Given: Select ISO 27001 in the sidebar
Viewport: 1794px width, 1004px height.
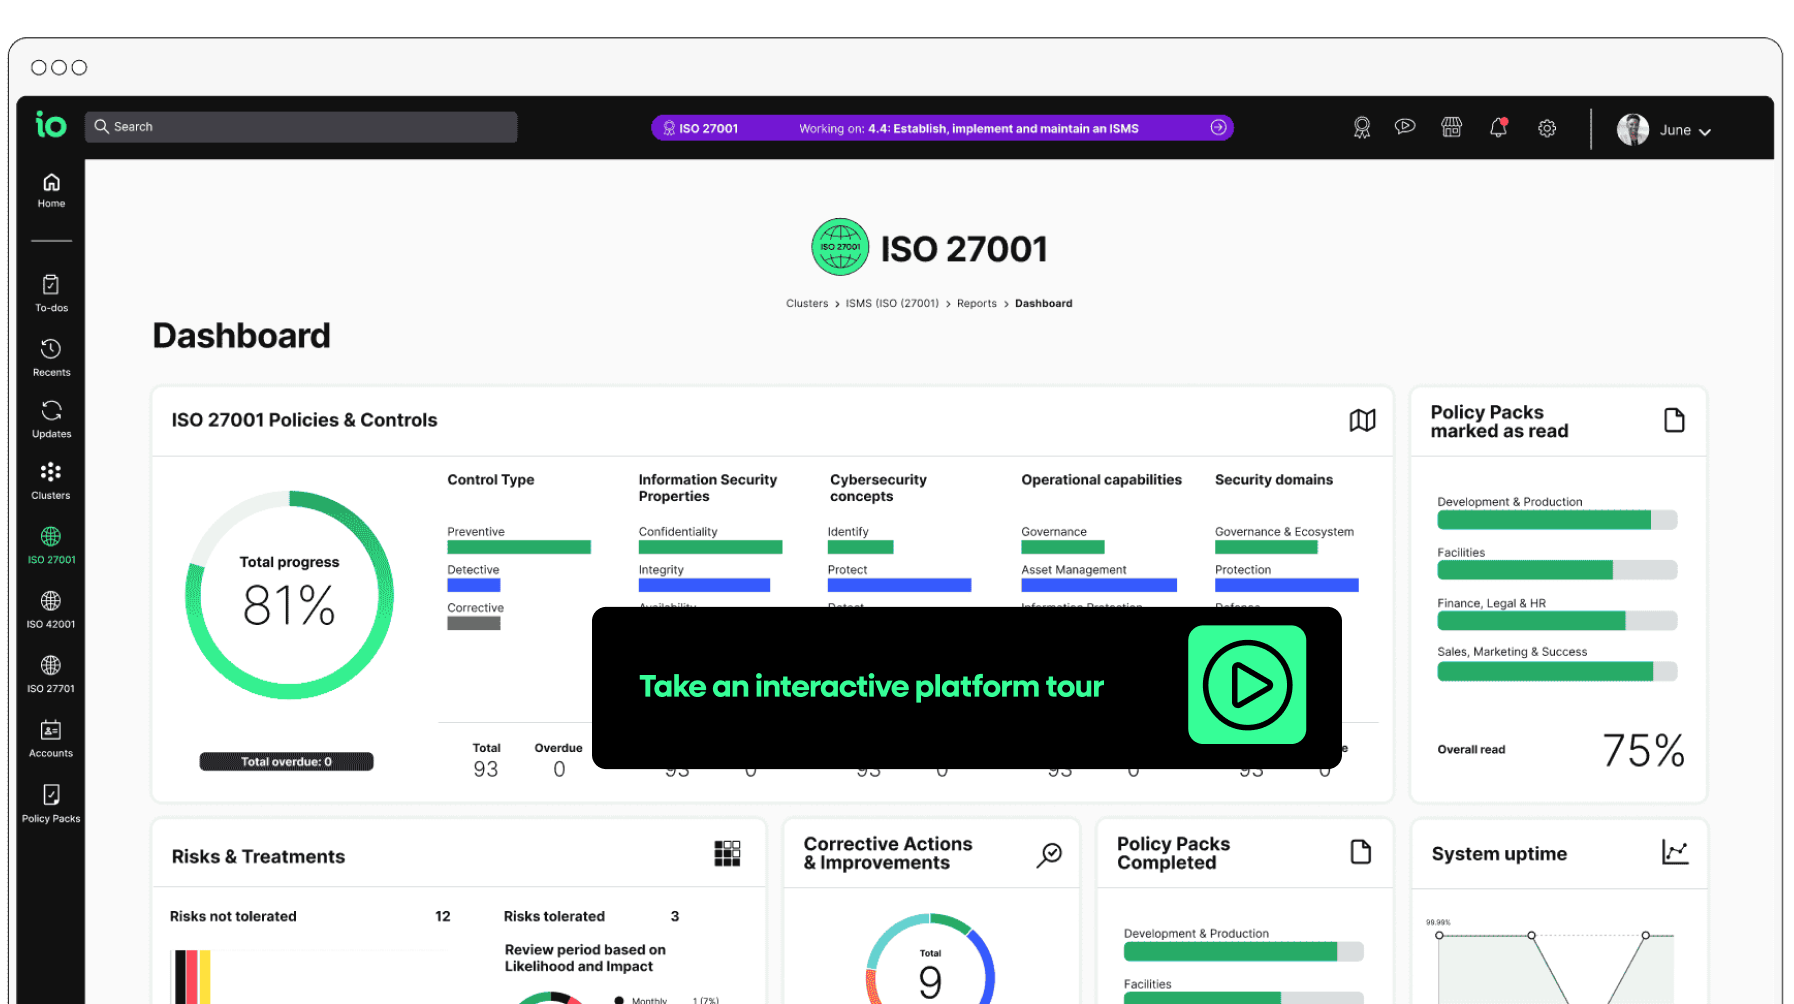Looking at the screenshot, I should coord(51,546).
